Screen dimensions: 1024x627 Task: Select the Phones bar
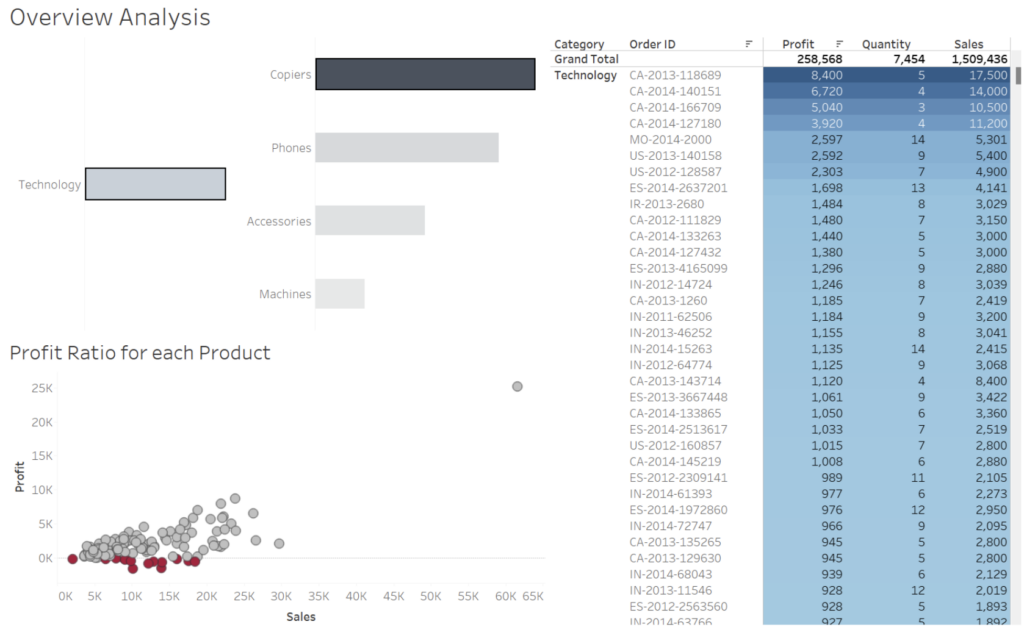pos(405,147)
